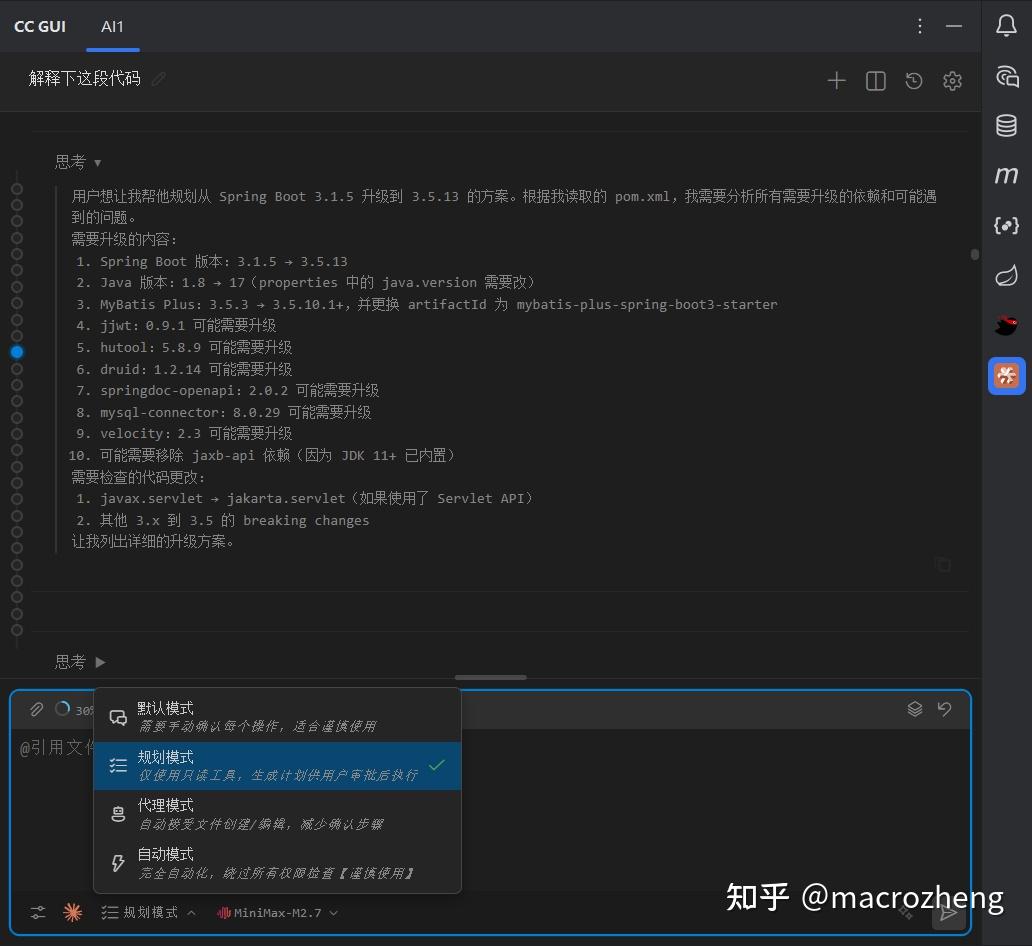1032x946 pixels.
Task: Open the notifications bell panel
Action: (x=1006, y=26)
